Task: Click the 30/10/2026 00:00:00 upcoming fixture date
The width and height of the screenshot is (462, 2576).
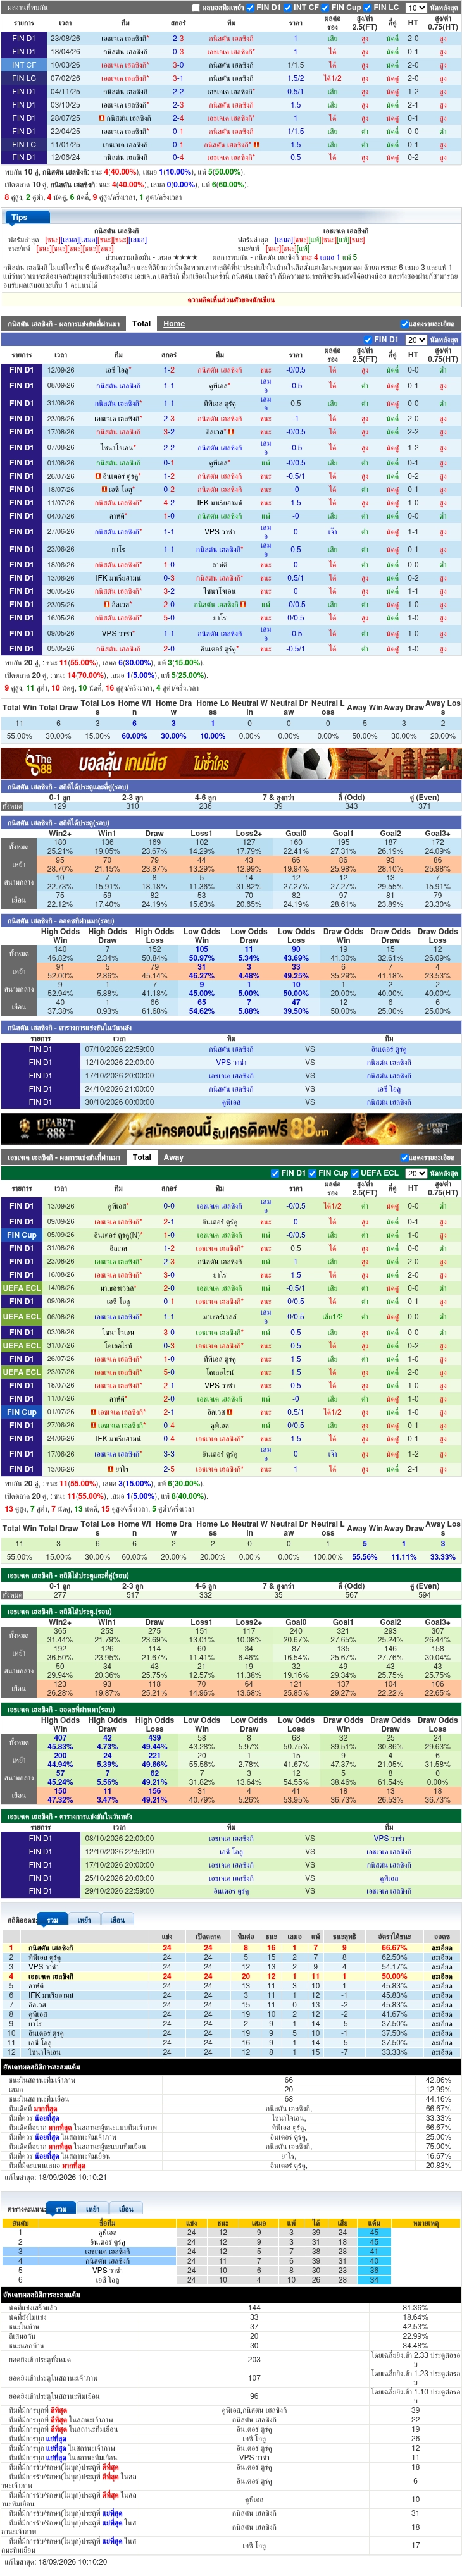Action: tap(119, 1102)
